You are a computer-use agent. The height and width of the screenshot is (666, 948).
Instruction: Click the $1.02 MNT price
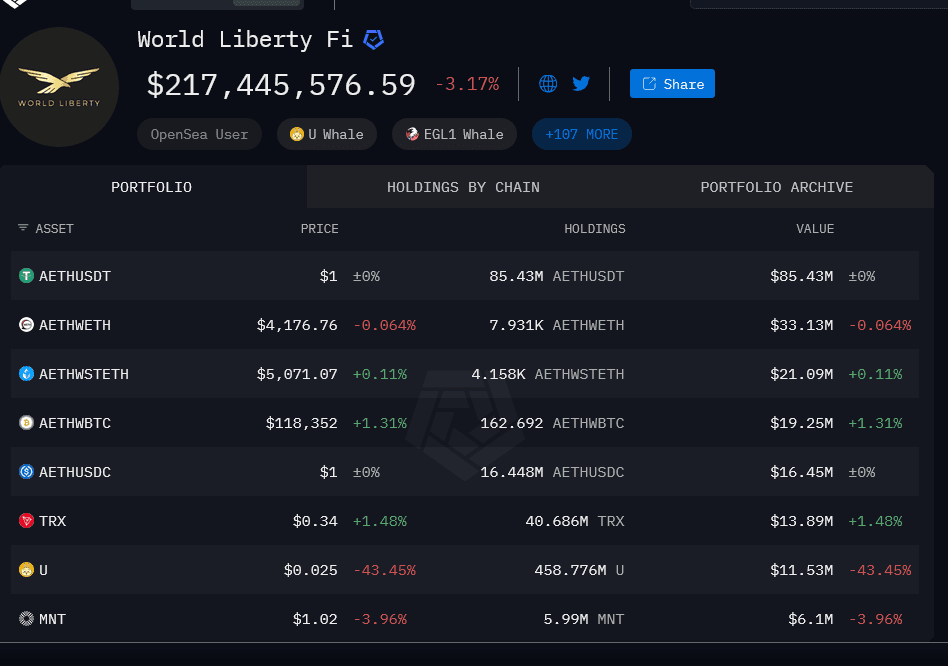[315, 619]
